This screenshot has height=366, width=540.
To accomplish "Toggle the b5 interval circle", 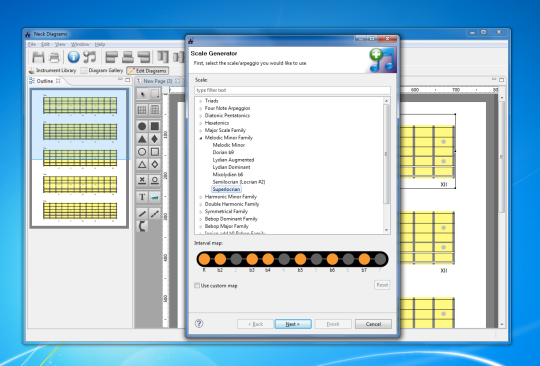I will tap(300, 259).
